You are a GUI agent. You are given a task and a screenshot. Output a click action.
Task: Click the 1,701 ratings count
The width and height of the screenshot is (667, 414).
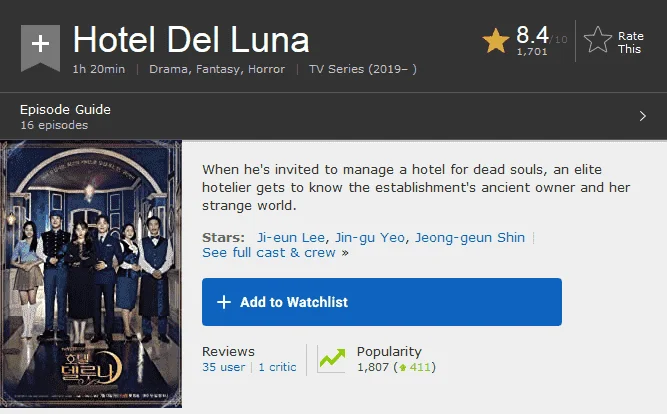click(x=532, y=52)
